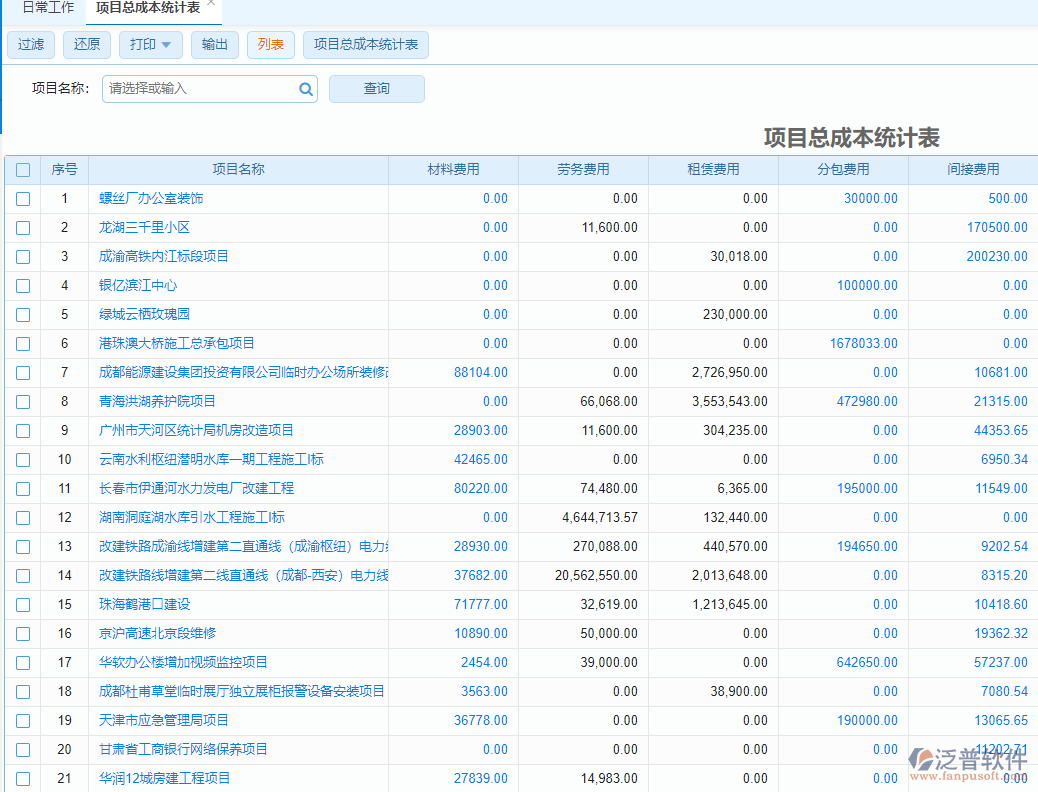Open the 龙湖三千里小区 project link
Screen dimensions: 1038x792
tap(143, 227)
